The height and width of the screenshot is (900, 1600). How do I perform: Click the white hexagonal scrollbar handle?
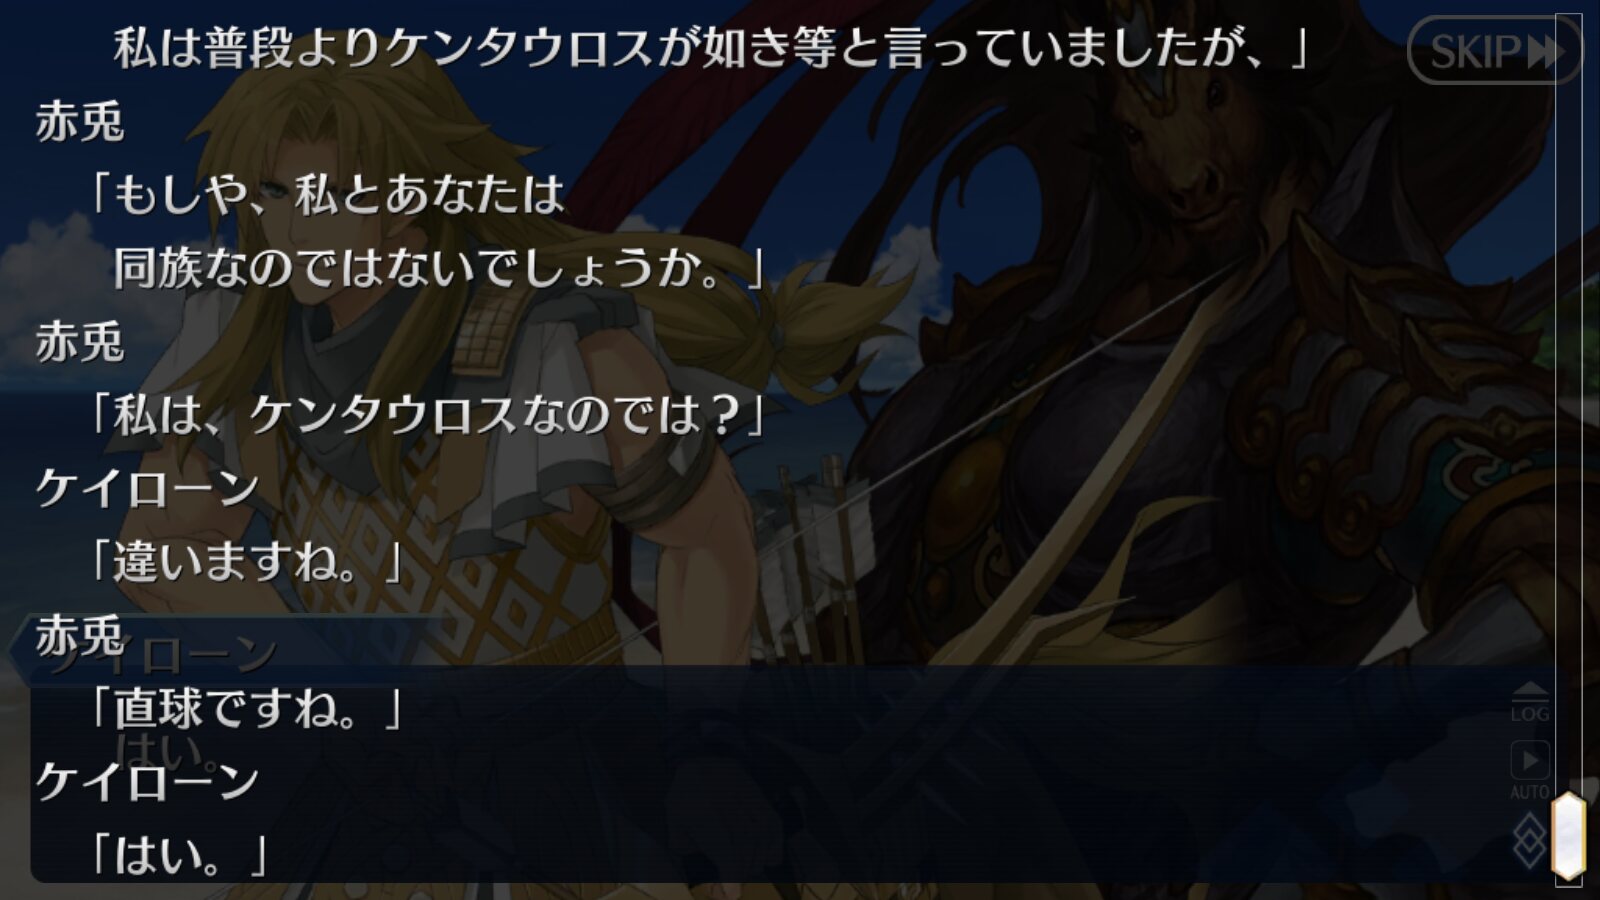[x=1568, y=836]
